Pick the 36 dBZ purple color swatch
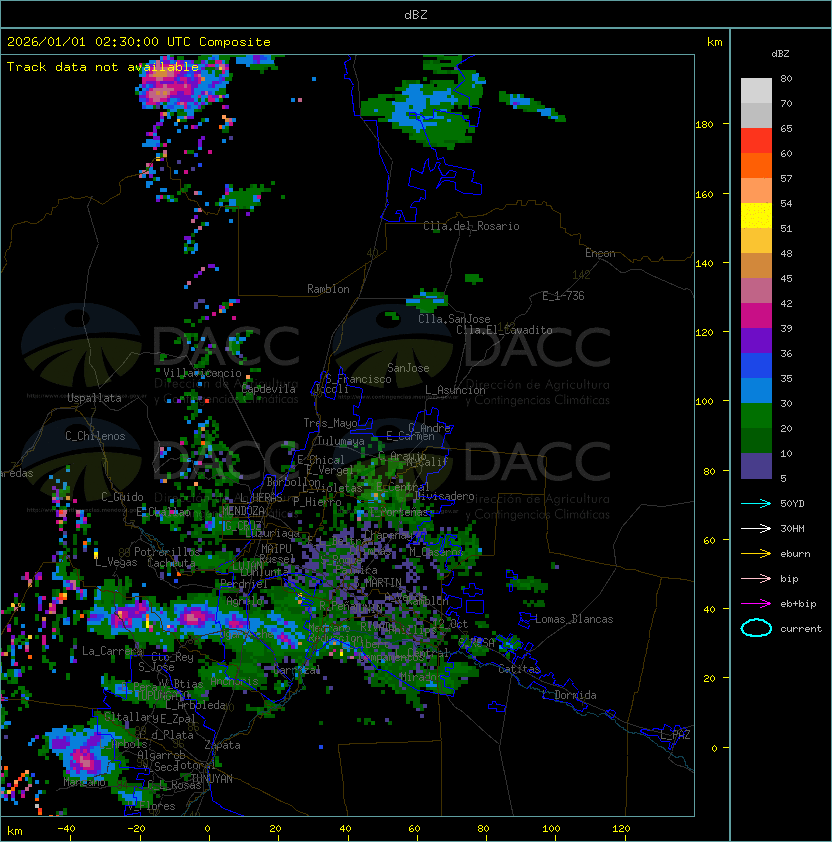Screen dimensions: 832x842 click(756, 340)
